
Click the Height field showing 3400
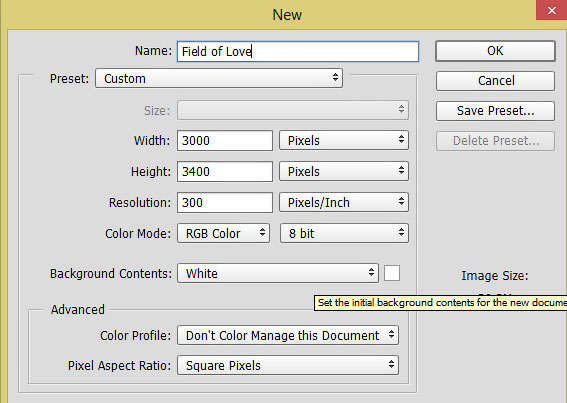(225, 171)
